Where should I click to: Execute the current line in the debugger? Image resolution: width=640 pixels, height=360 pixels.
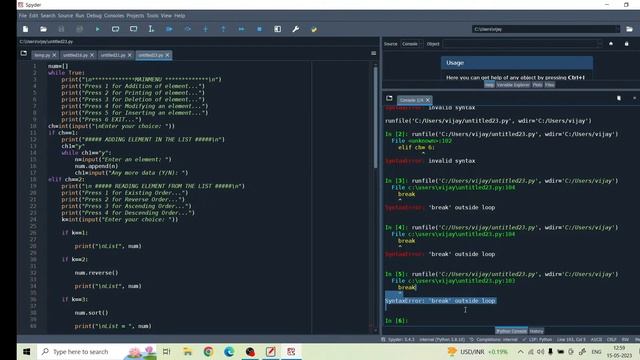coord(187,29)
